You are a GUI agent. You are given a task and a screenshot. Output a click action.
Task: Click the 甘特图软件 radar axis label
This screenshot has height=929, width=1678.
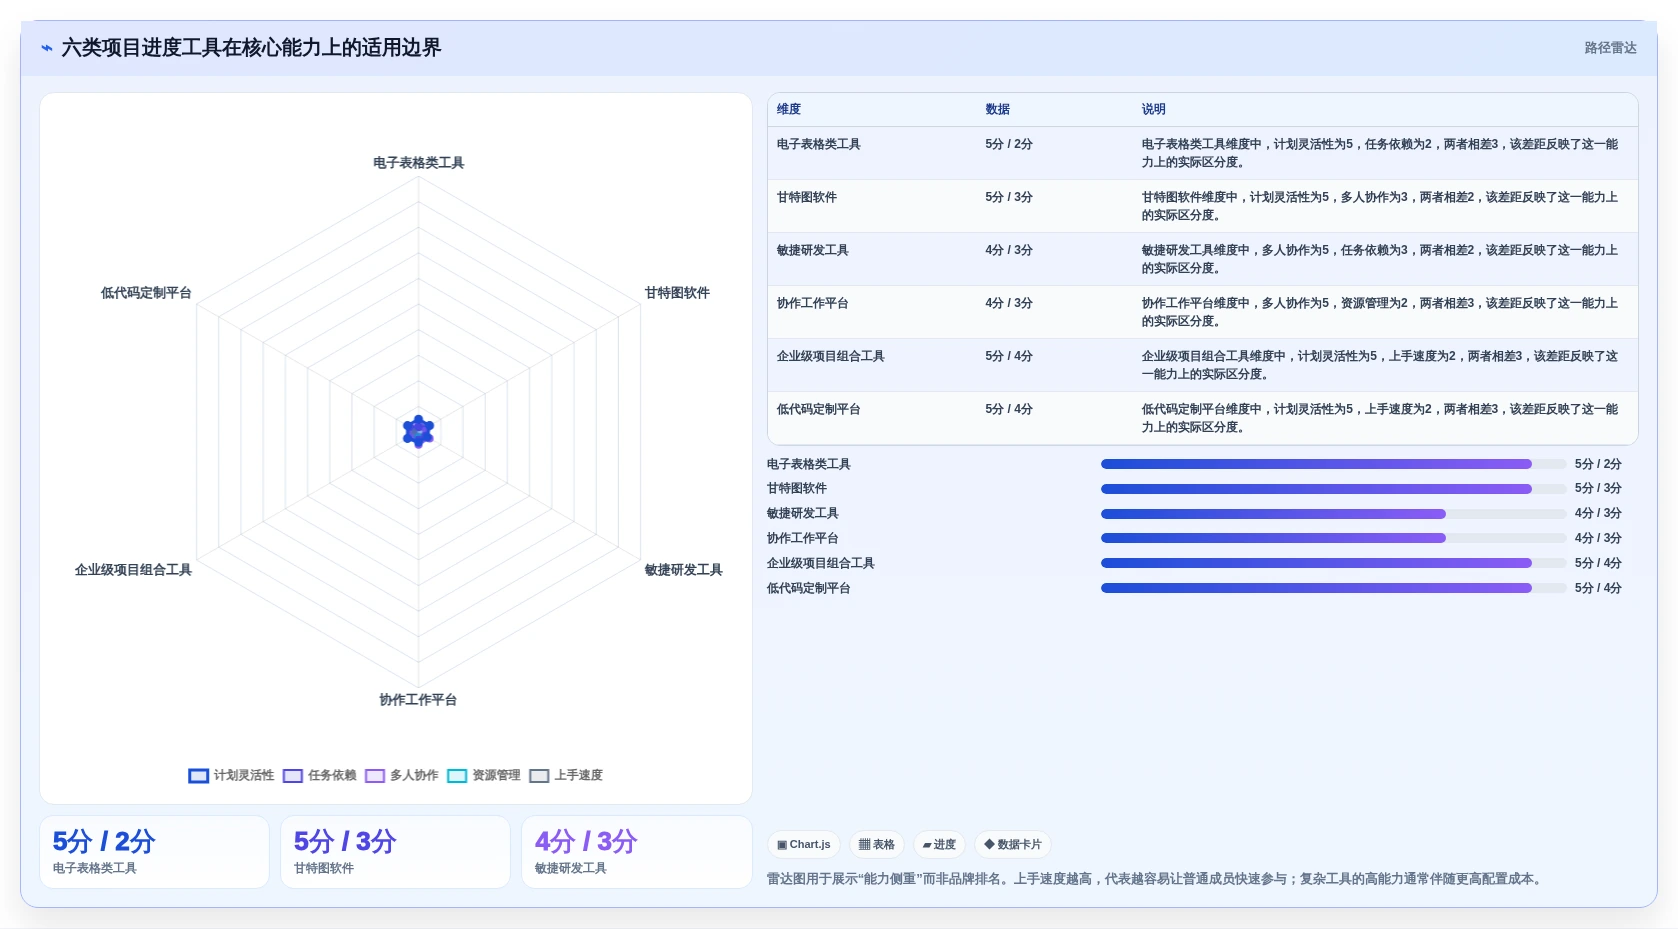pos(677,293)
